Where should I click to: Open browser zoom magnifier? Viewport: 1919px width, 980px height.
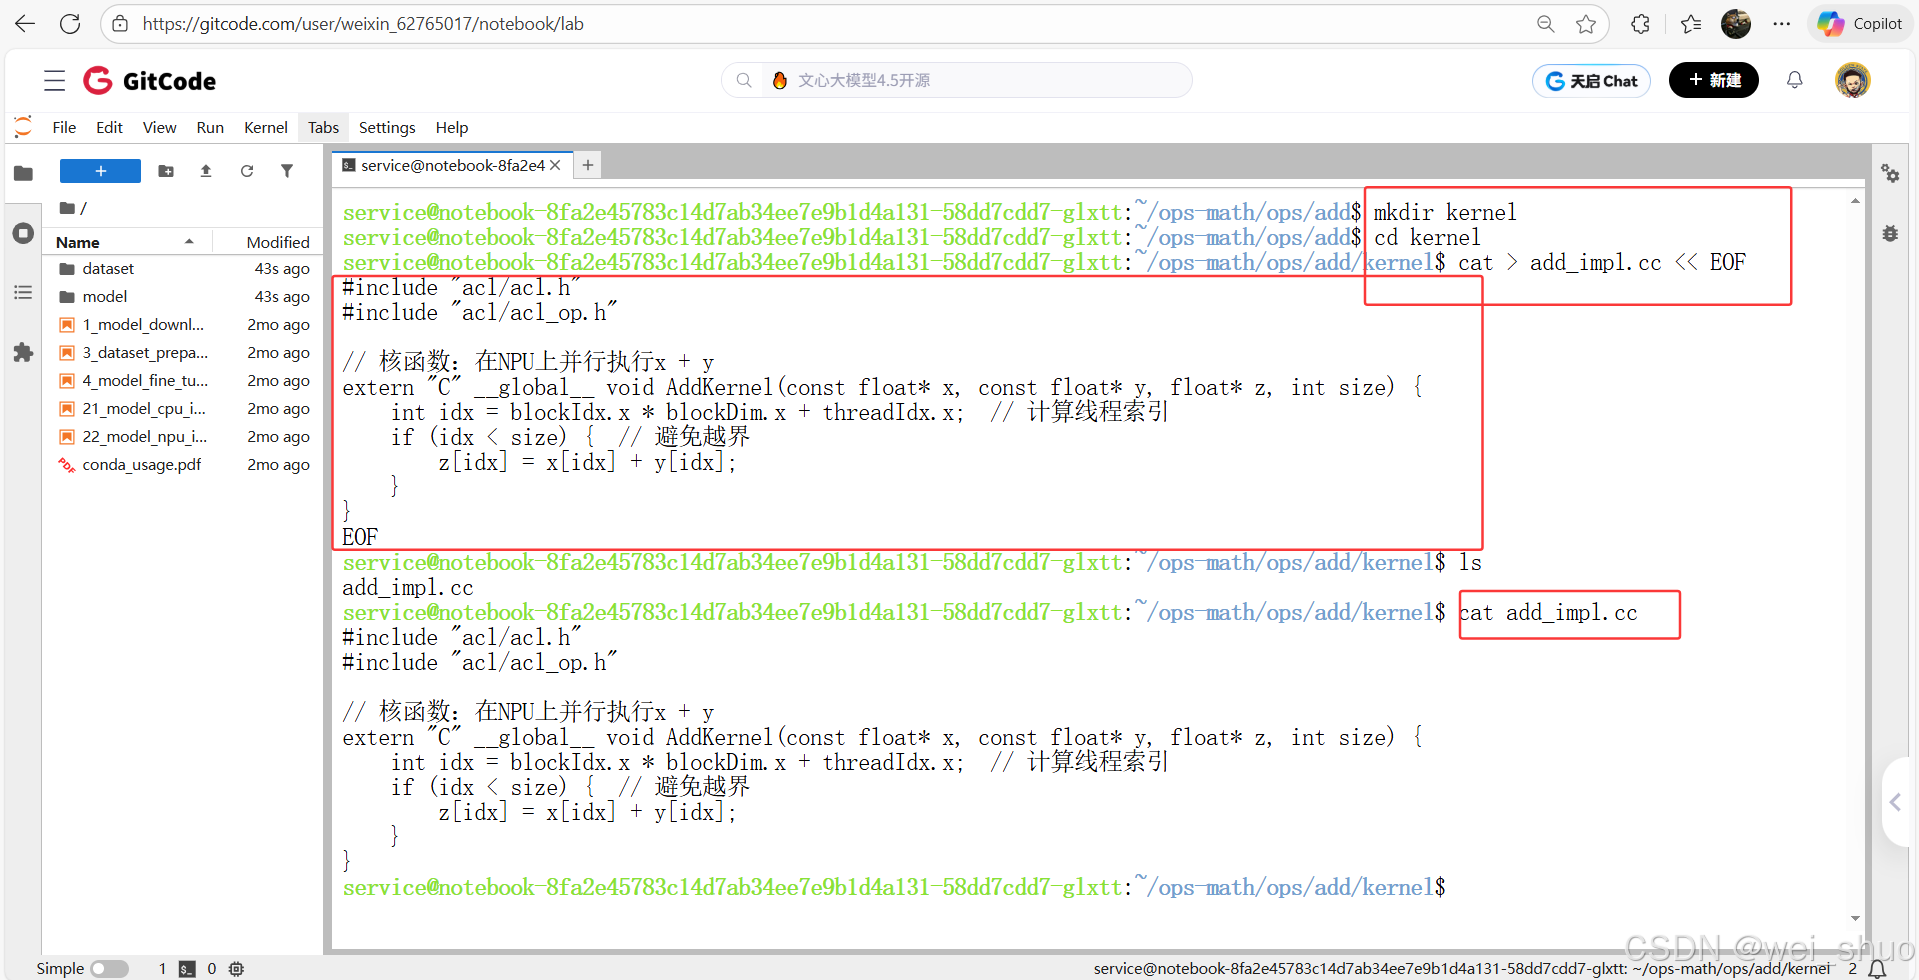[x=1546, y=24]
